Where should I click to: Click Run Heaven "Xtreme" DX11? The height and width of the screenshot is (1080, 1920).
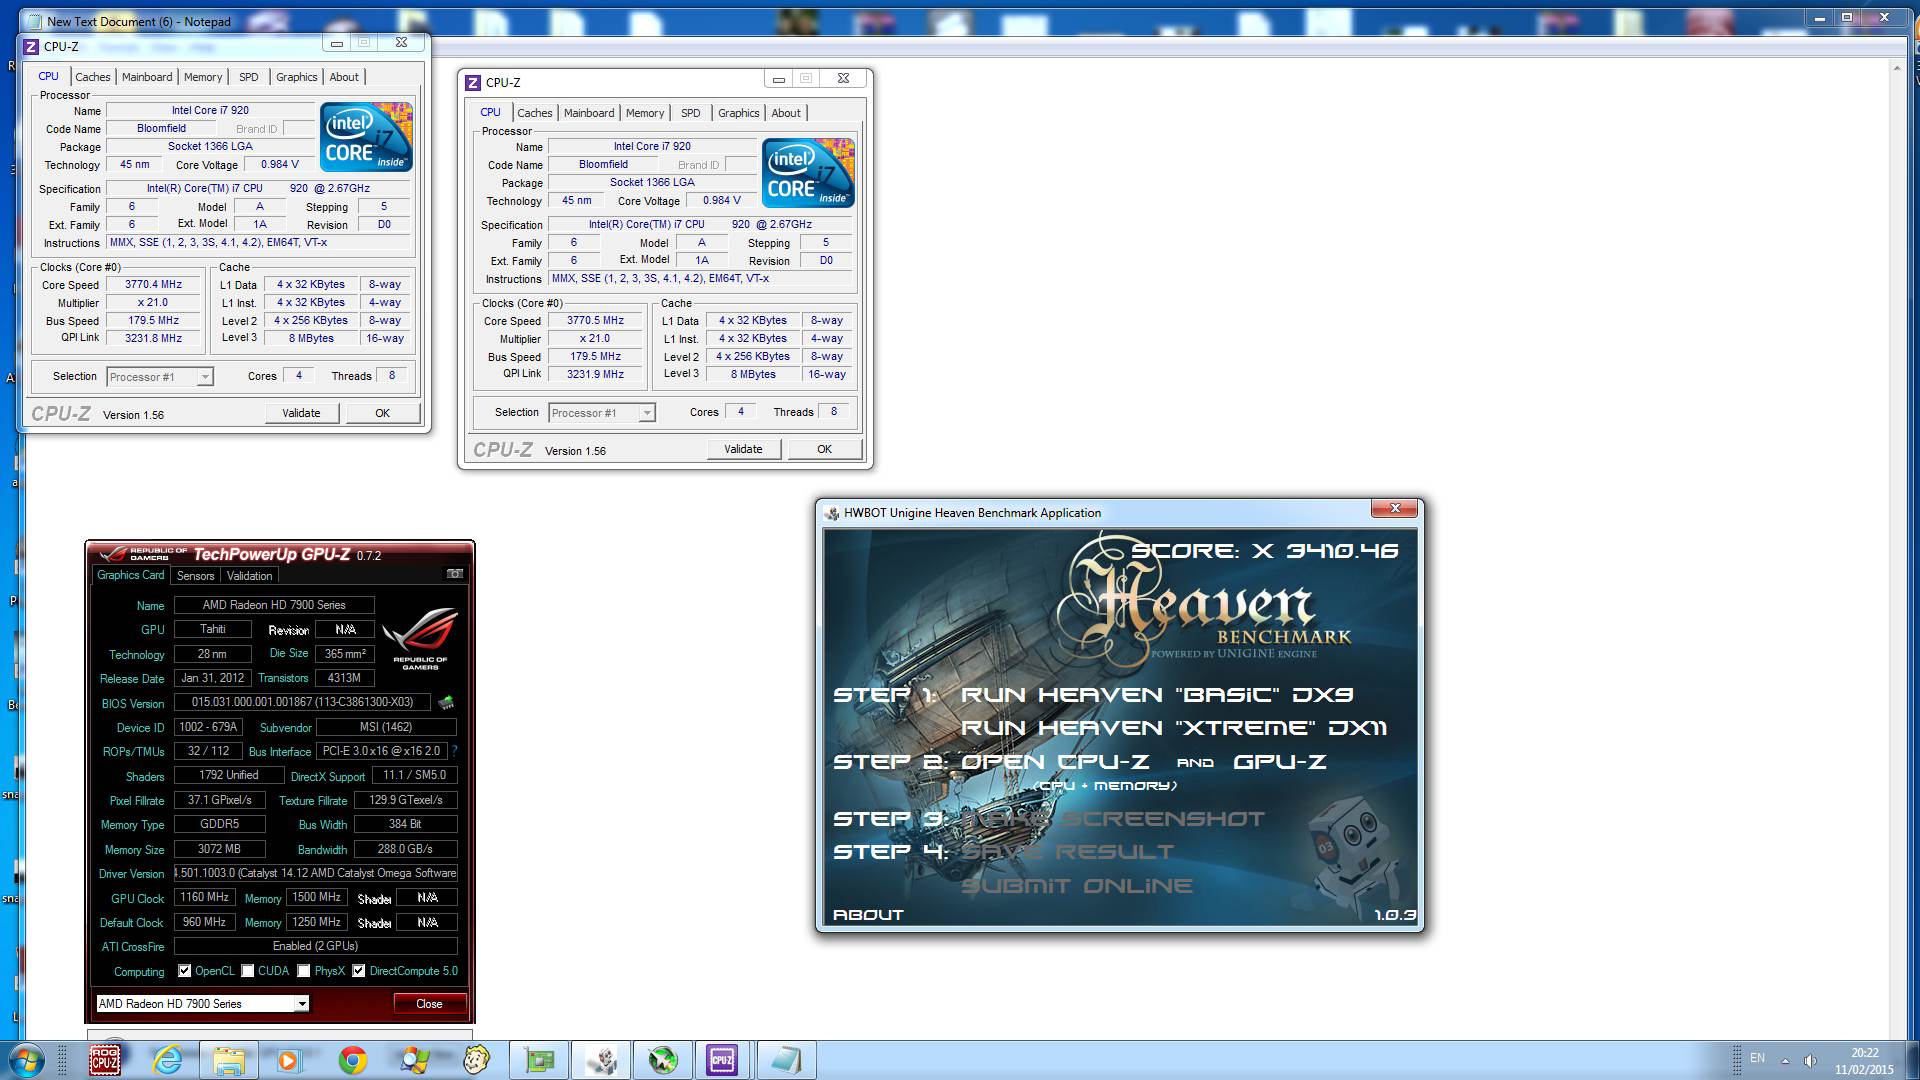click(x=1174, y=728)
